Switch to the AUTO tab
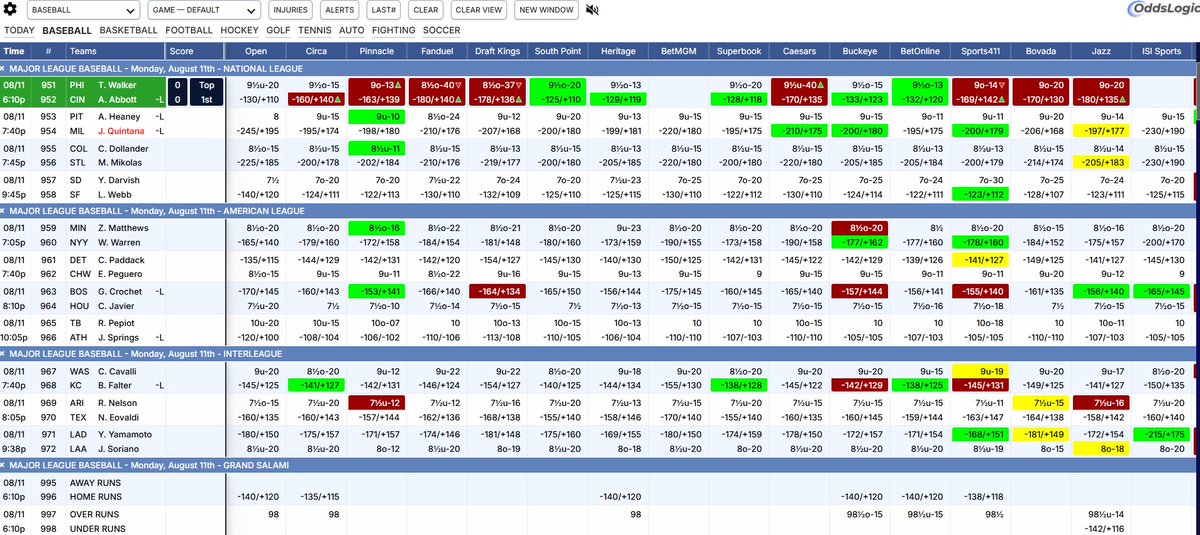 pyautogui.click(x=352, y=31)
